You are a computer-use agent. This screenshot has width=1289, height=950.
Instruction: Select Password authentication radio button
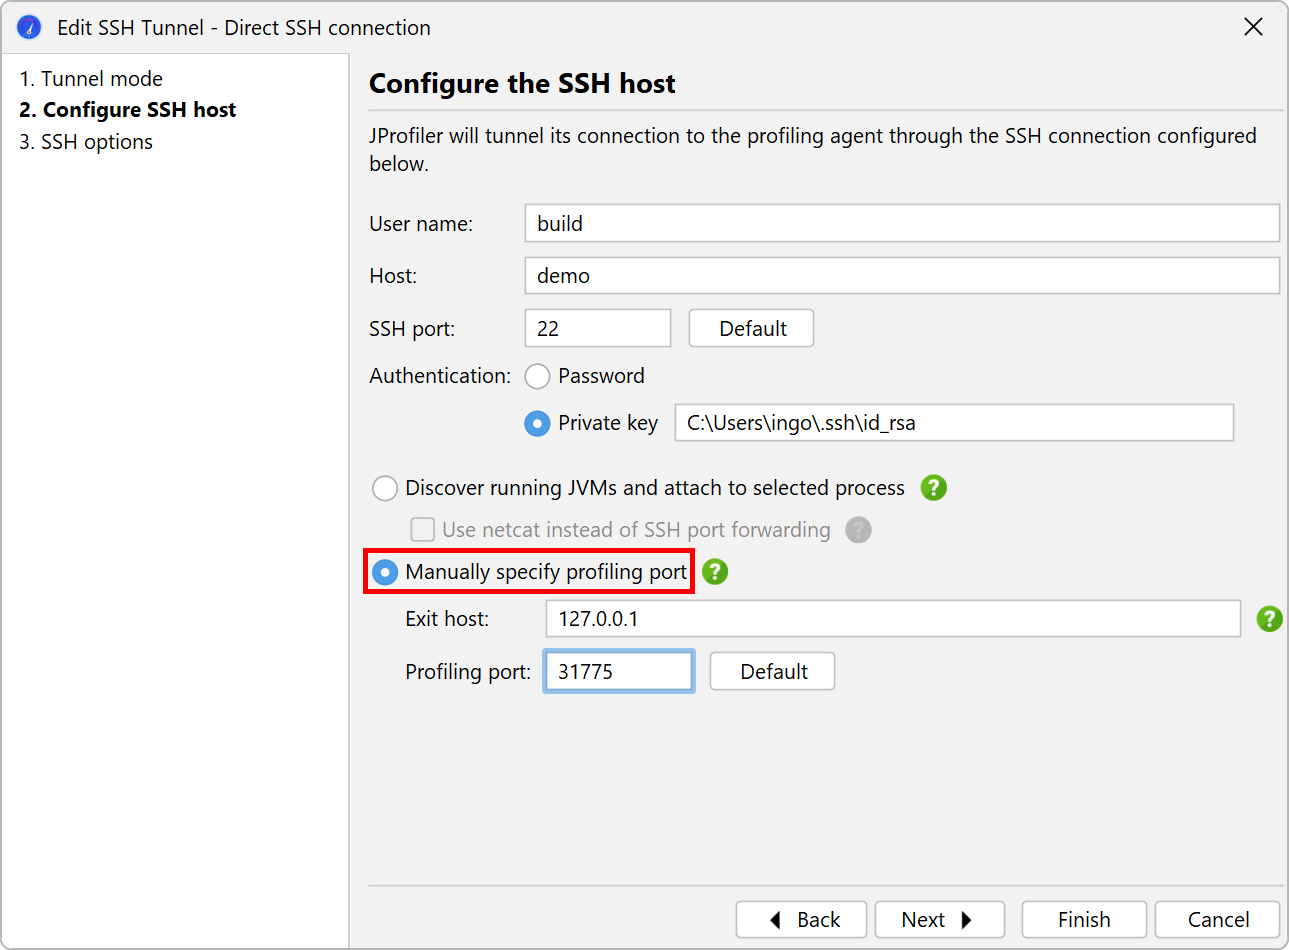tap(538, 376)
